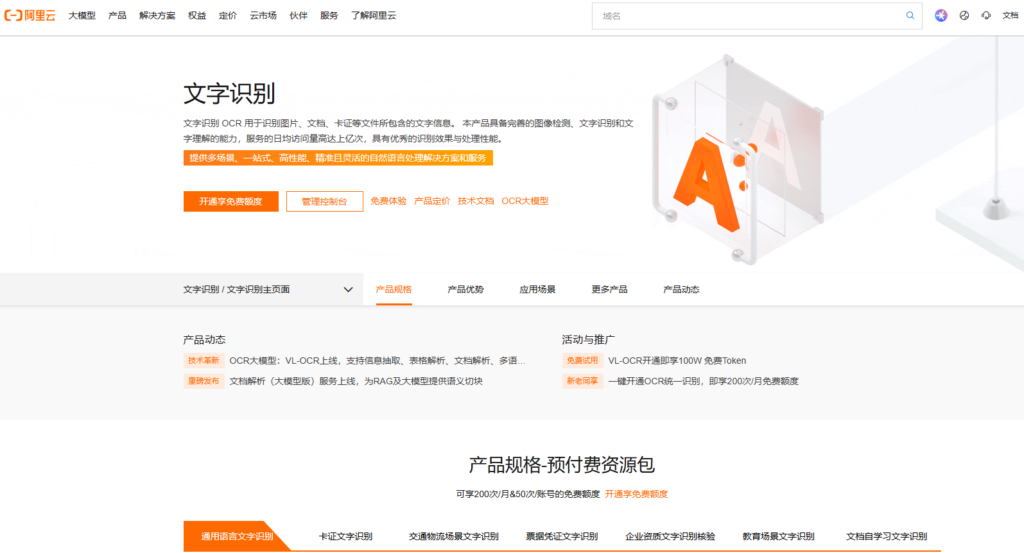This screenshot has height=553, width=1024.
Task: Select the 交通物流场景文字识别 tab
Action: pyautogui.click(x=454, y=536)
